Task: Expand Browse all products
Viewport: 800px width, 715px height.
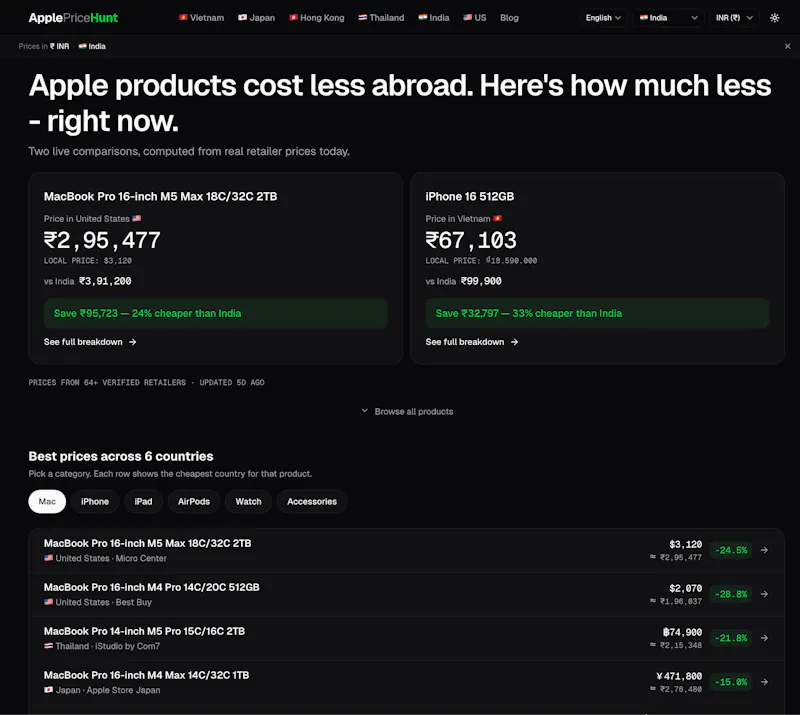Action: (x=407, y=411)
